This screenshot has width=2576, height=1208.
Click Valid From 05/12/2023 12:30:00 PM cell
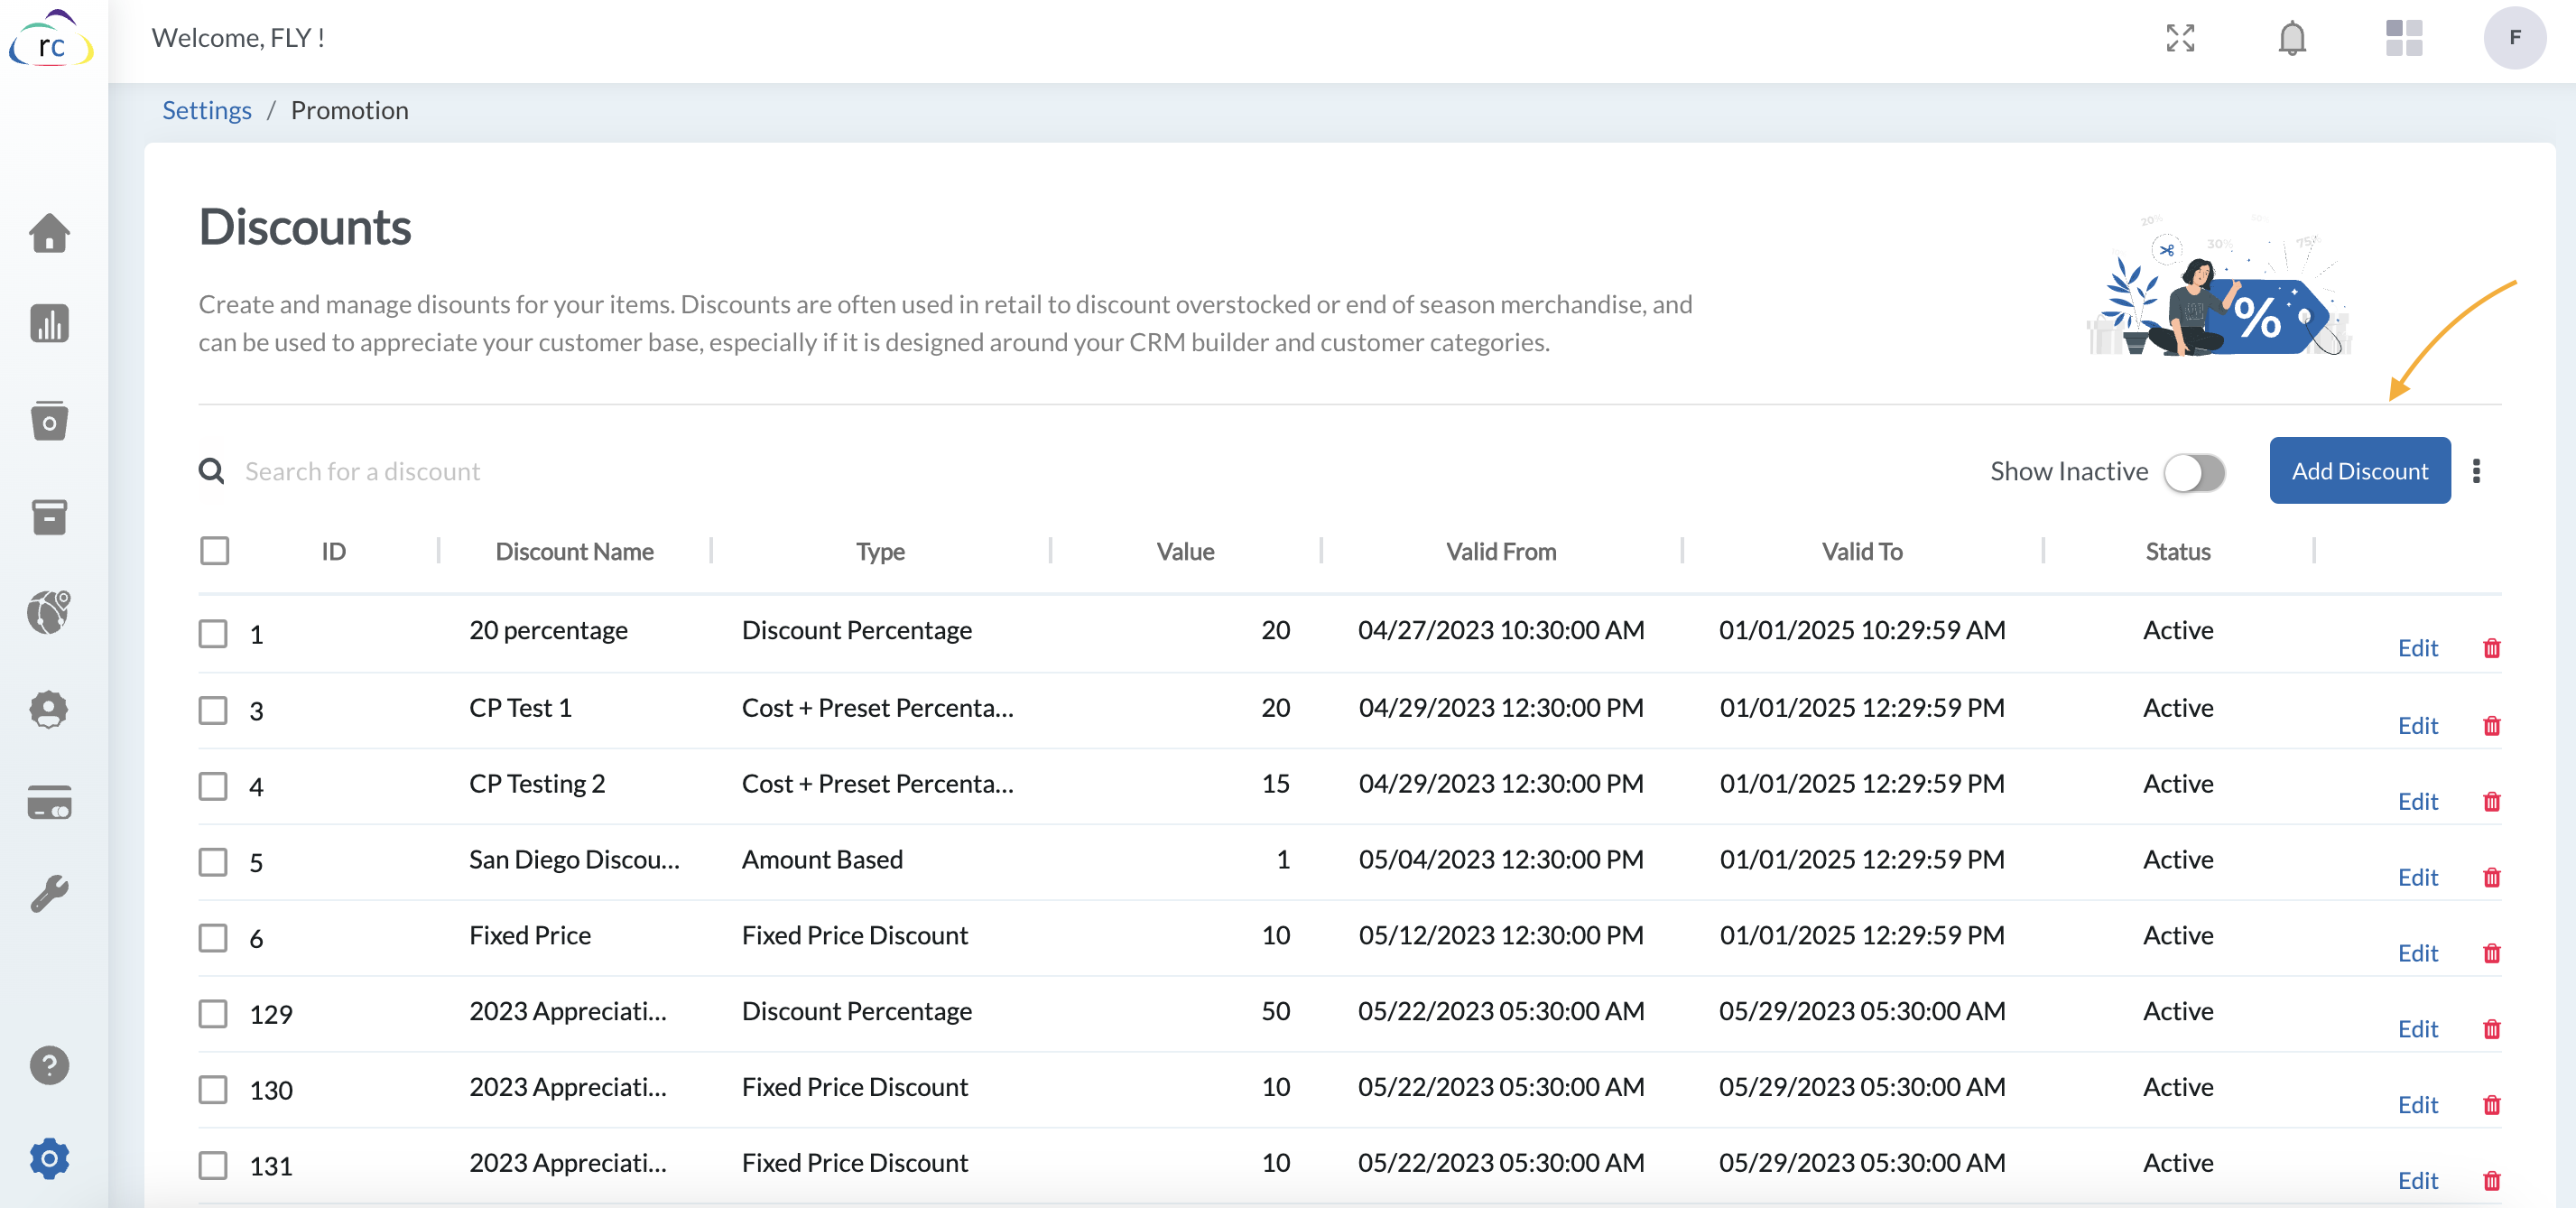coord(1501,935)
